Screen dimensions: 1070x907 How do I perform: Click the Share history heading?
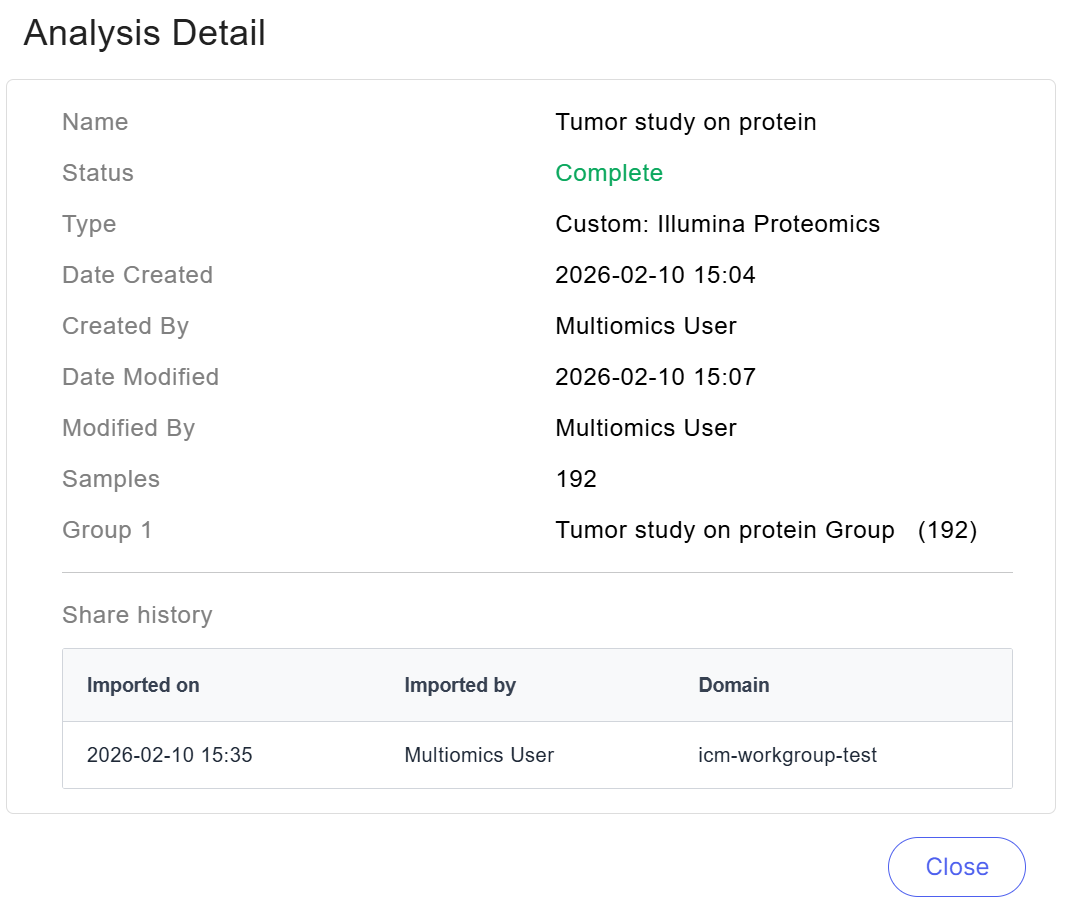pyautogui.click(x=137, y=614)
